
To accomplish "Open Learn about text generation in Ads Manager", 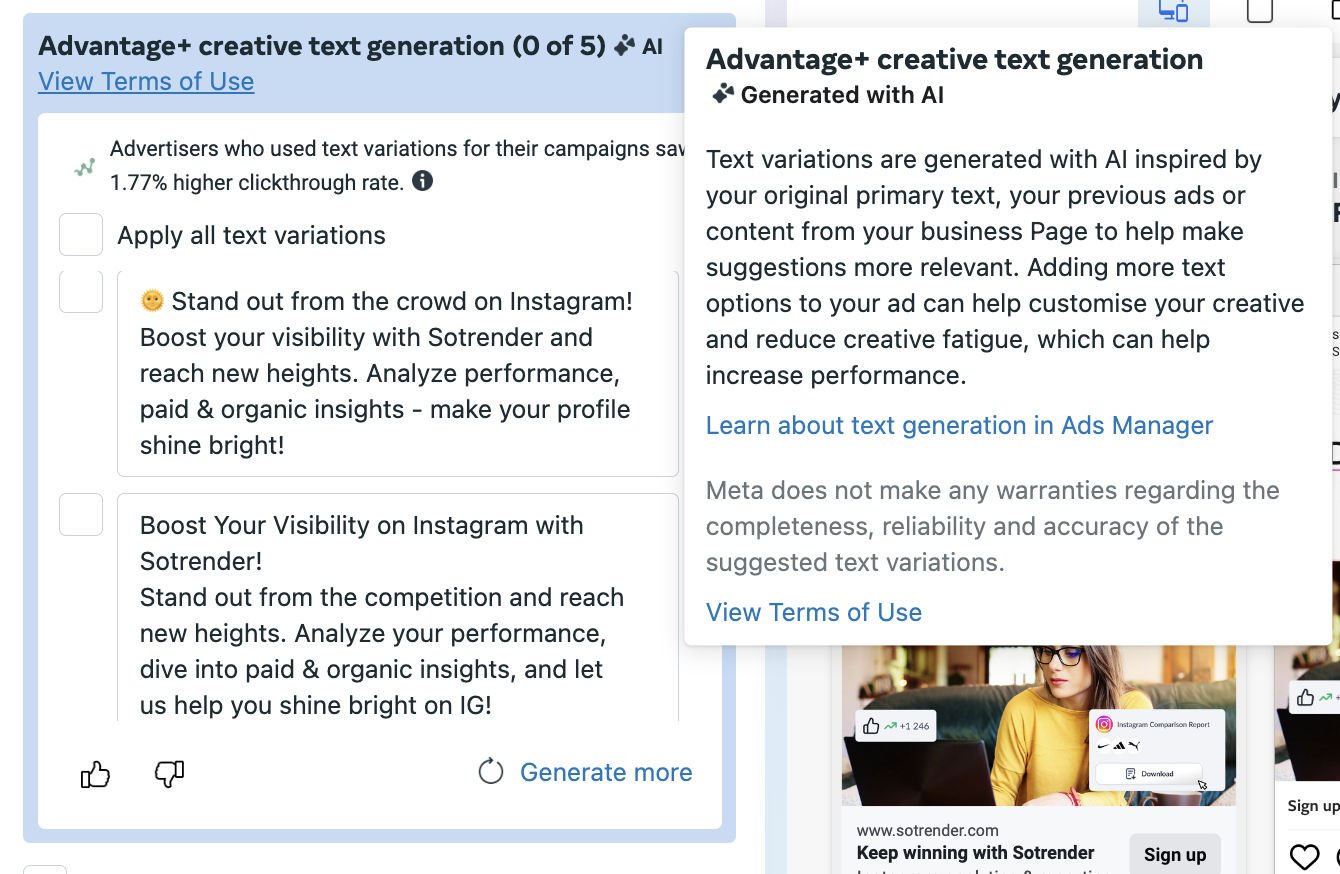I will point(959,425).
